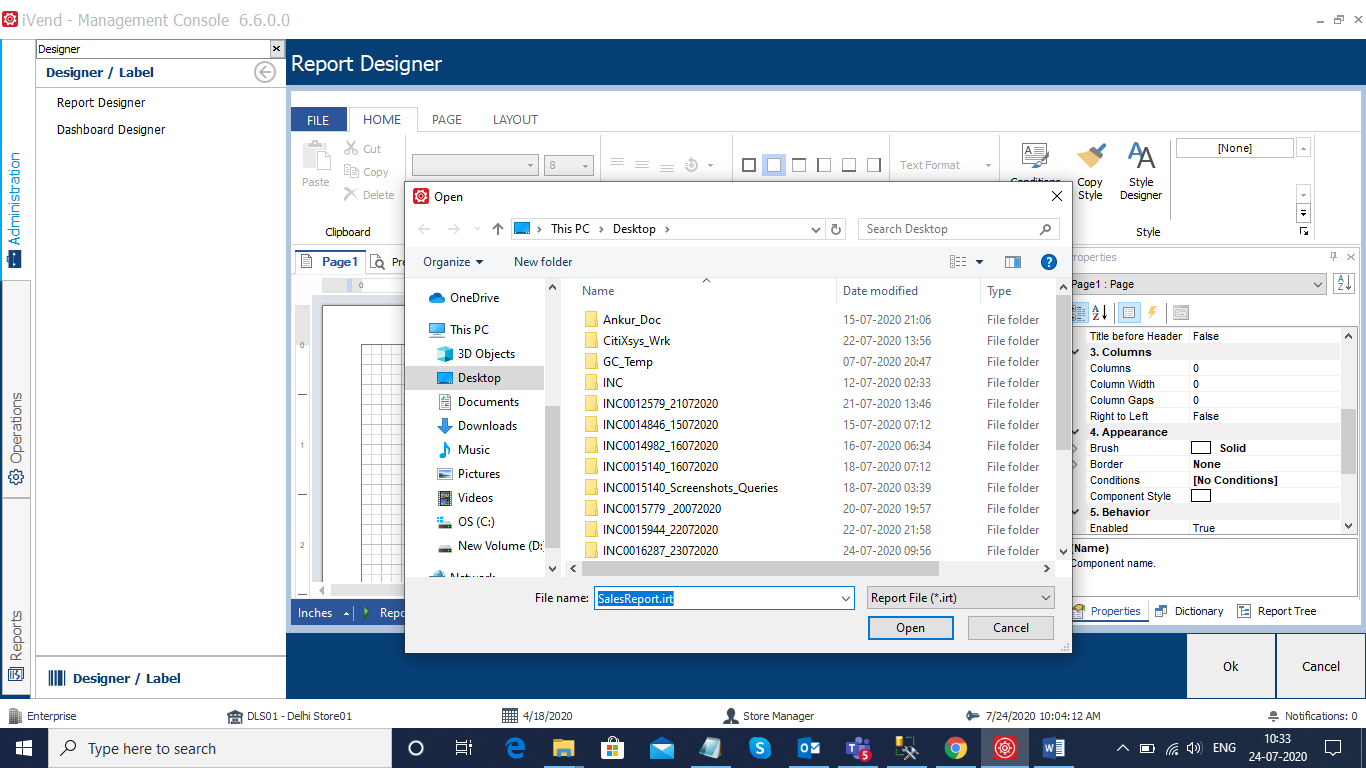Click the A-Z sort icon beside Page1 : Page

click(x=1344, y=285)
